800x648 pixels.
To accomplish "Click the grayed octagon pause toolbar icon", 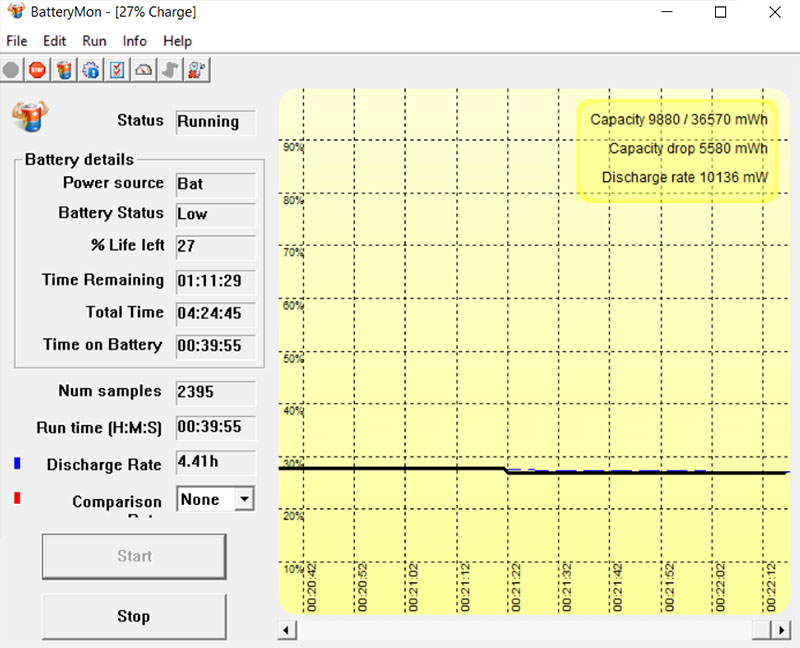I will point(10,70).
